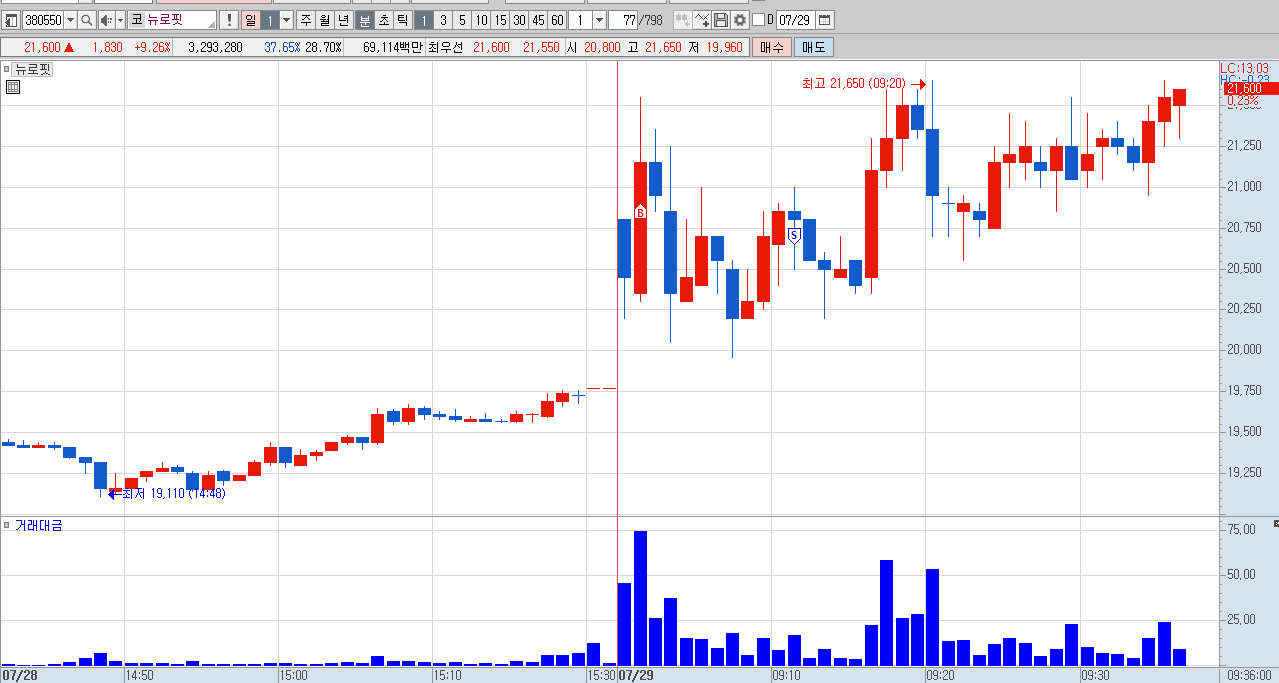Screen dimensions: 1279x683
Task: Click the speaker sound alert icon
Action: (106, 20)
